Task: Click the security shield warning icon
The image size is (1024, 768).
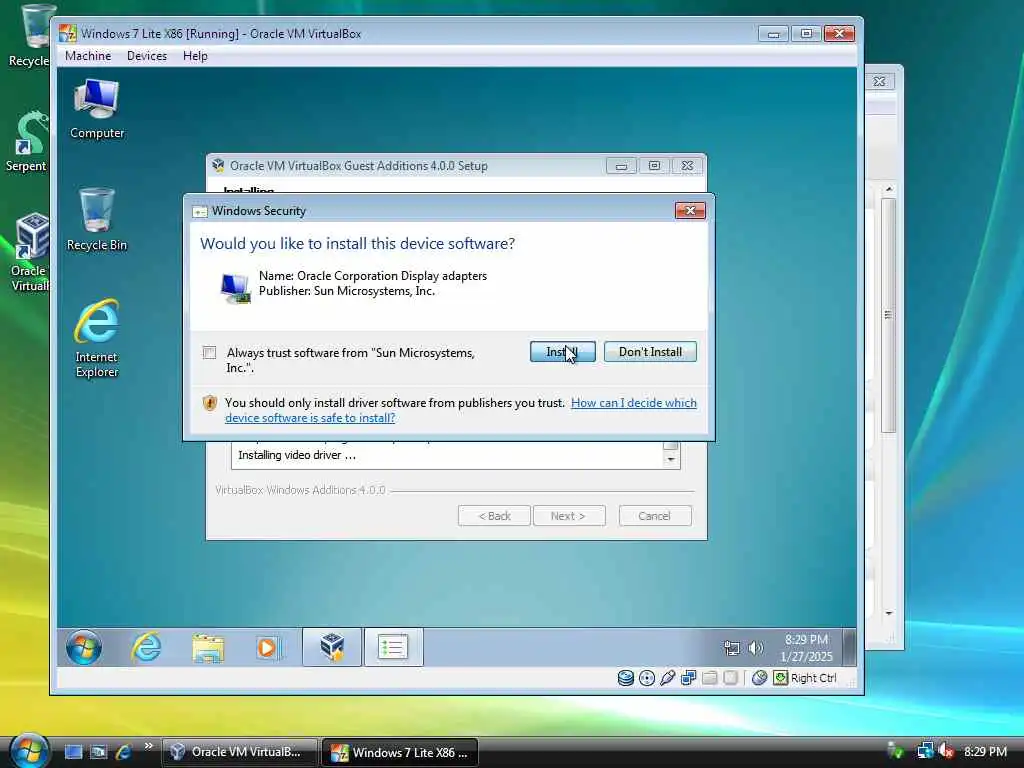Action: coord(209,403)
